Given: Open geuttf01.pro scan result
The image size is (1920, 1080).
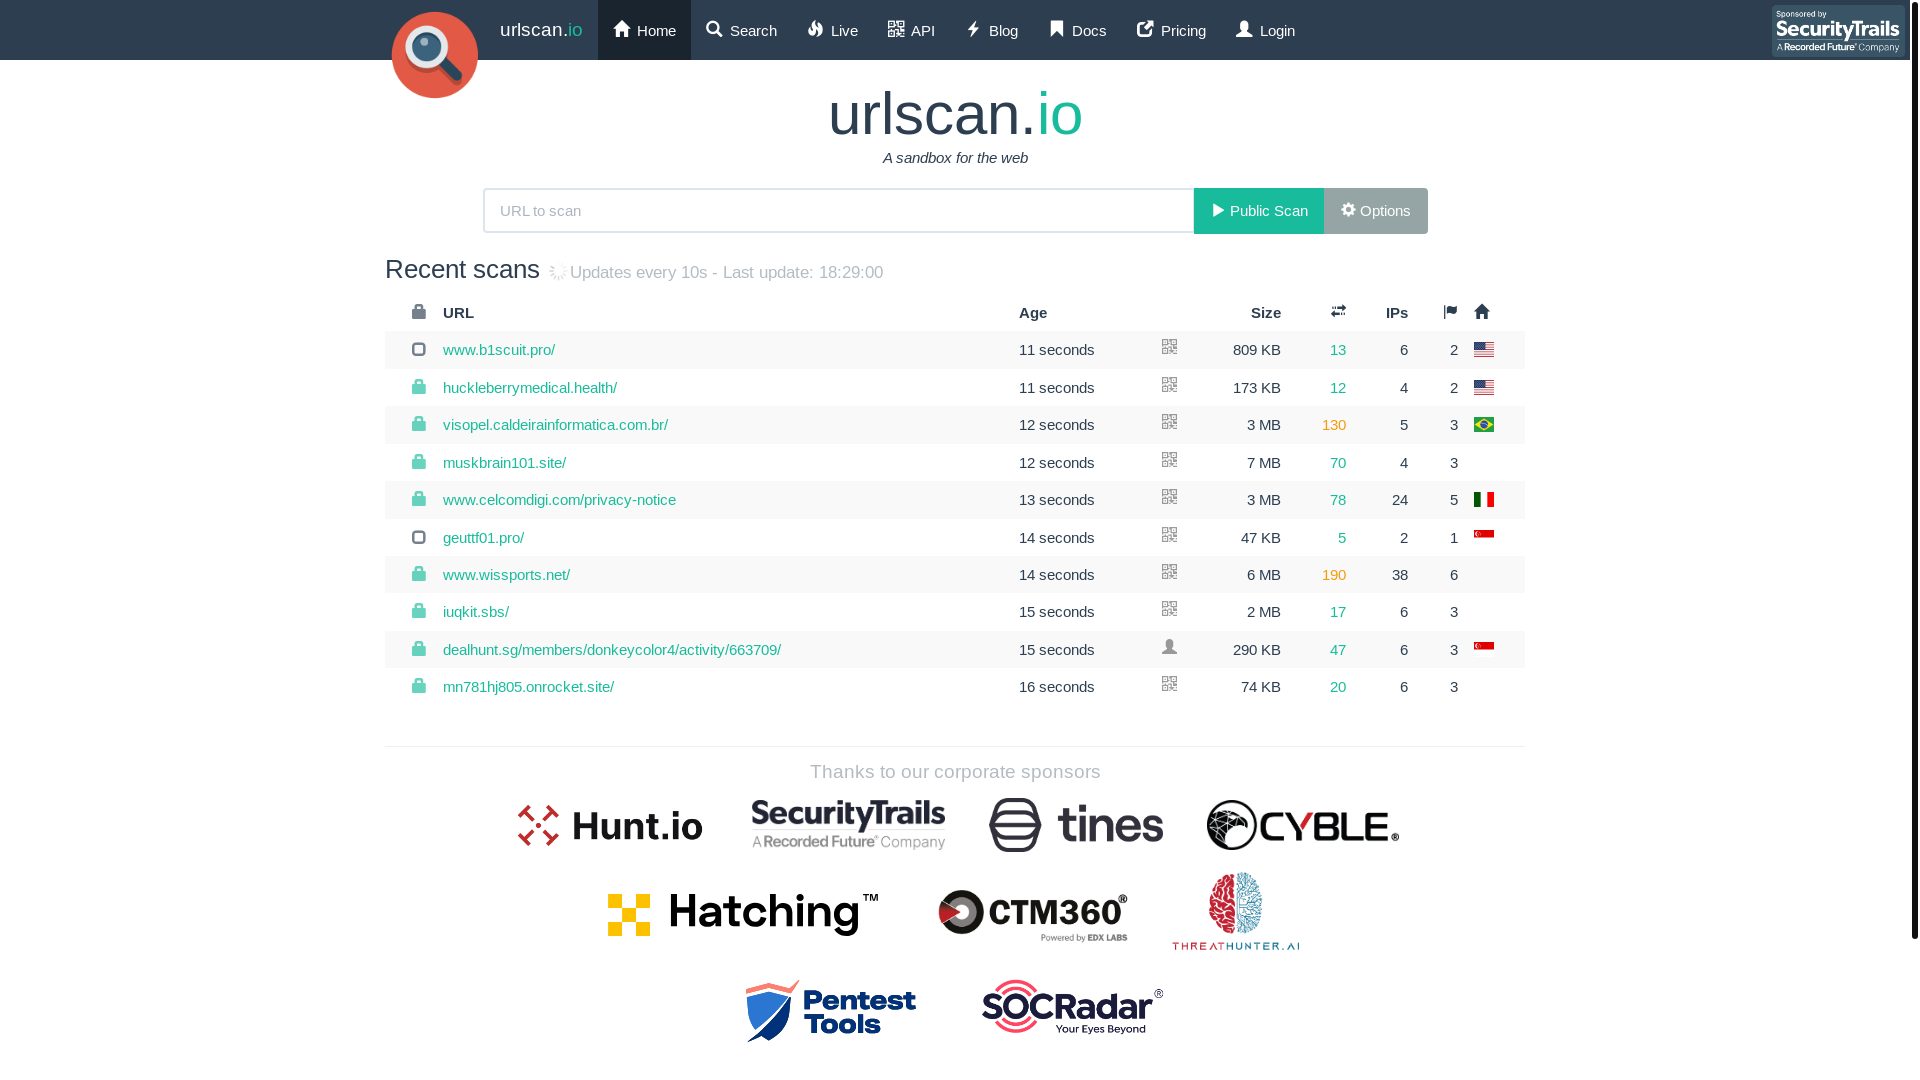Looking at the screenshot, I should pos(483,538).
